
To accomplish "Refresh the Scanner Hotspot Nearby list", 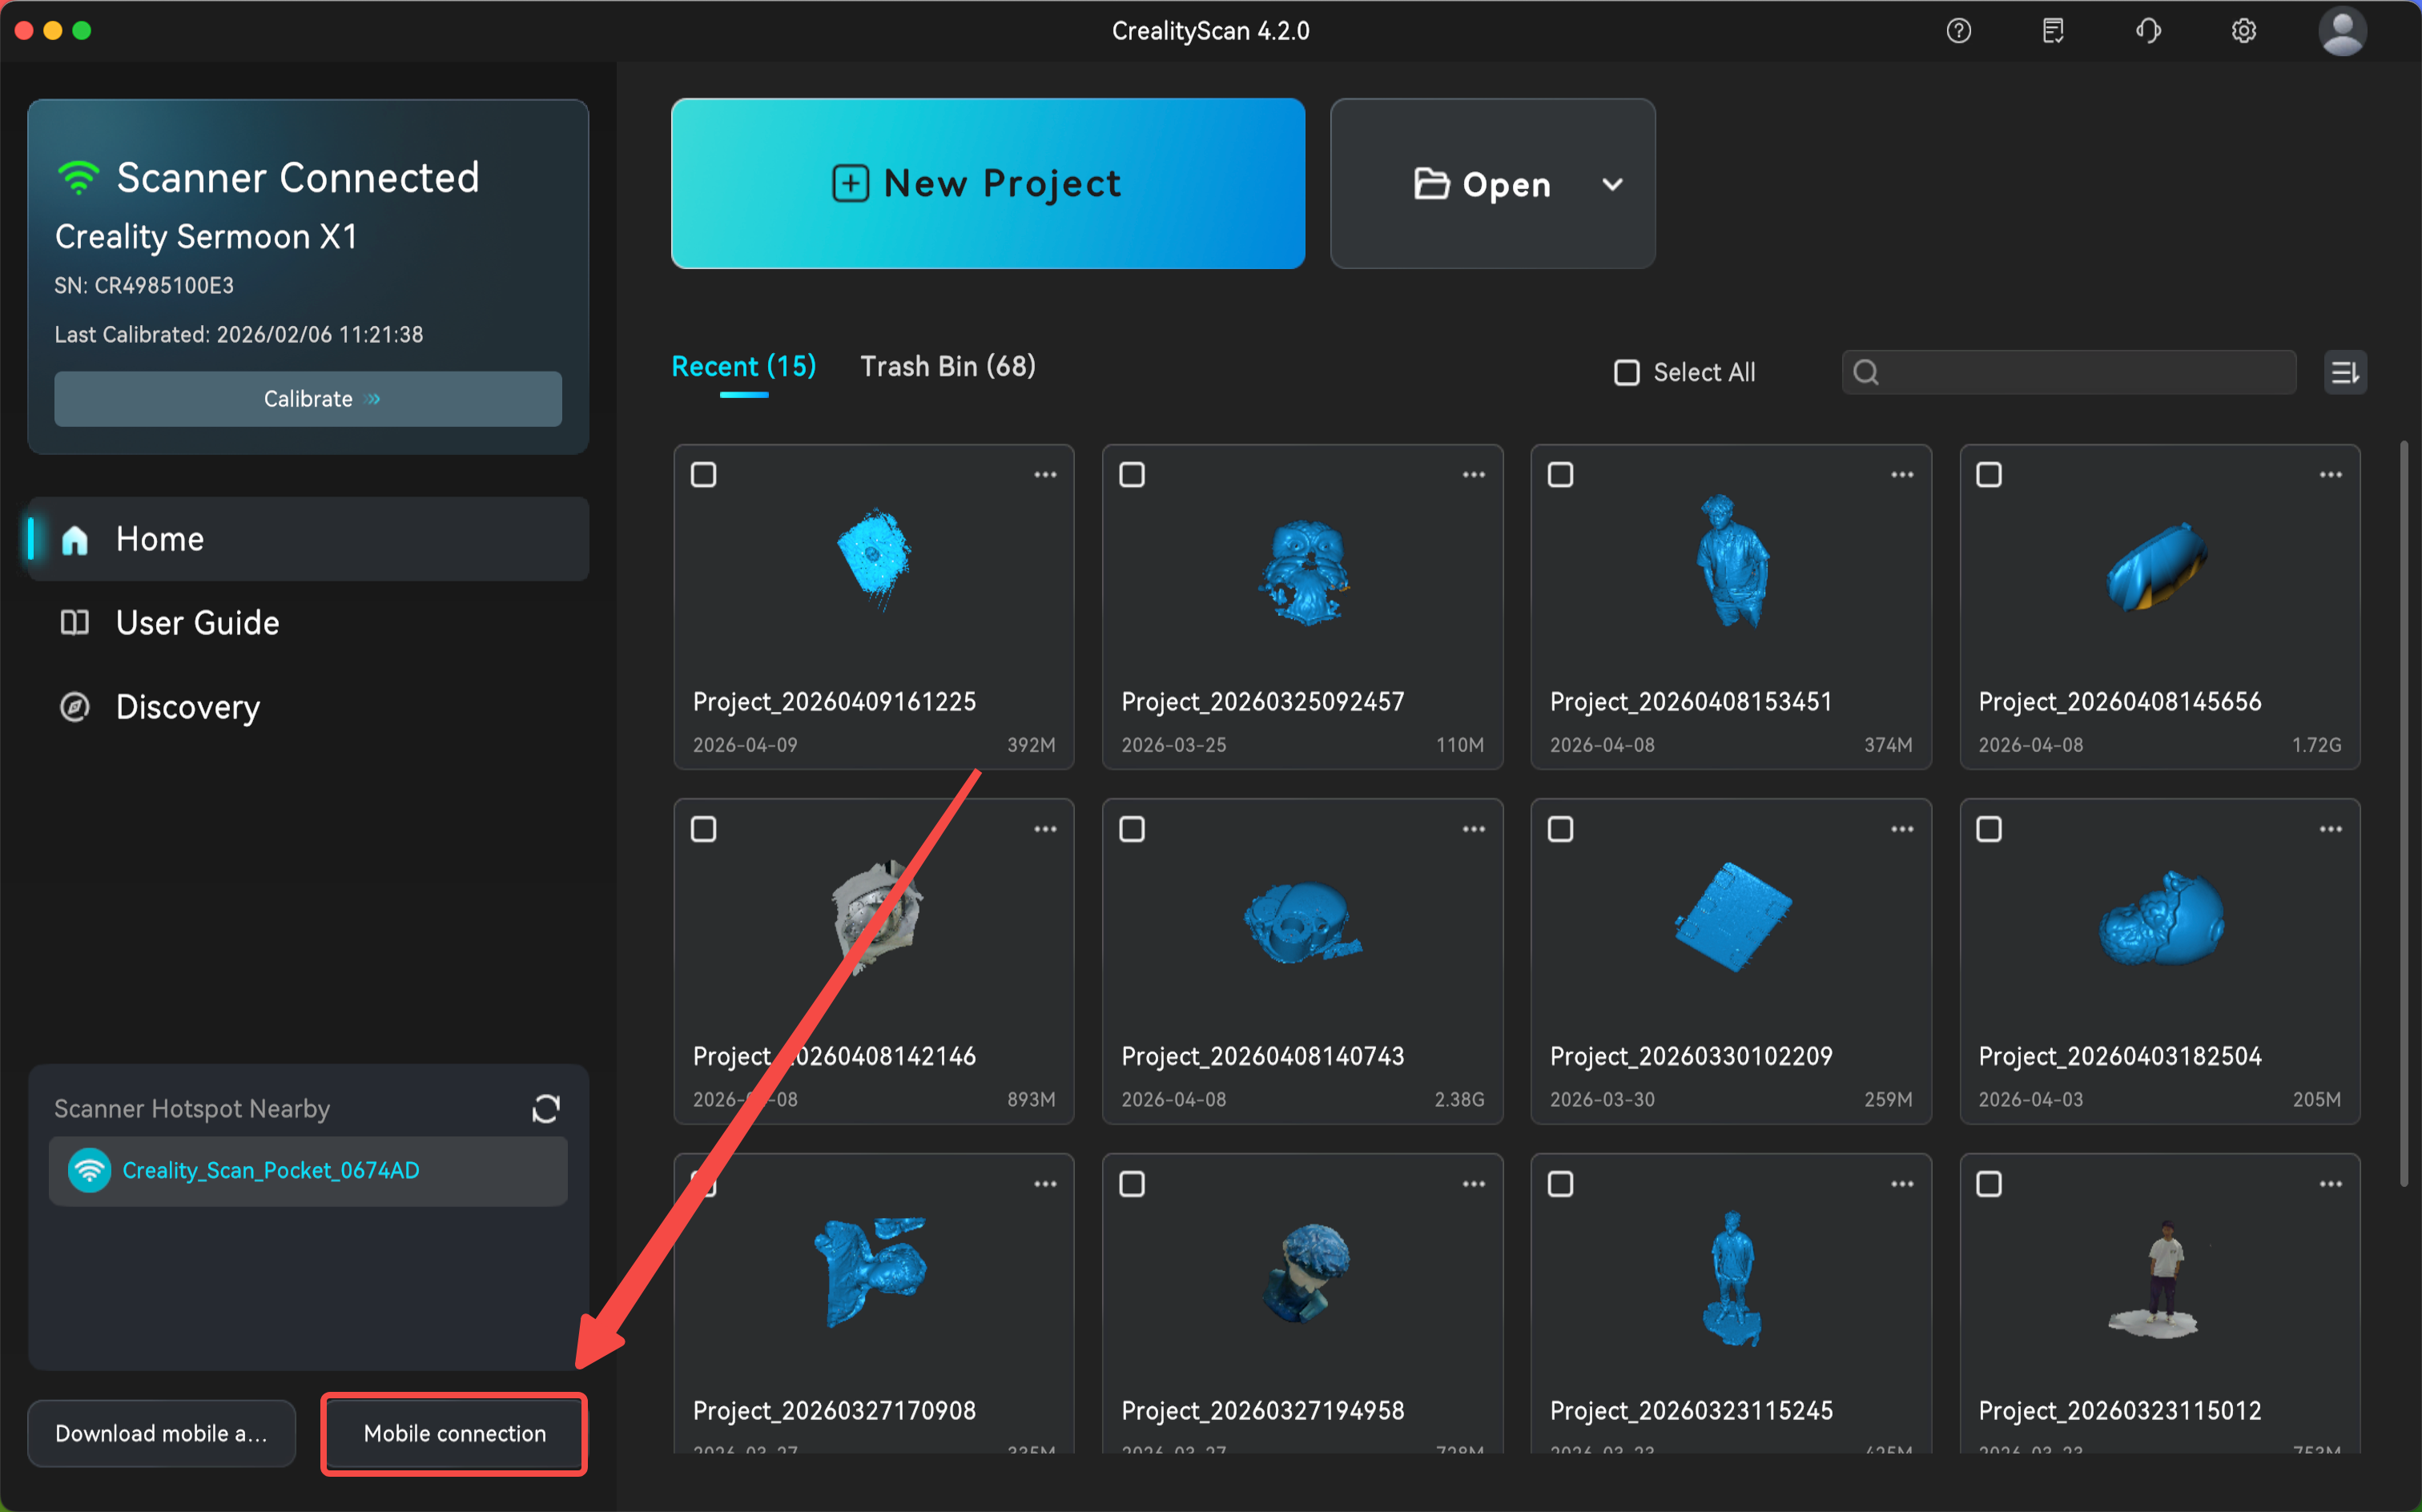I will [x=546, y=1108].
